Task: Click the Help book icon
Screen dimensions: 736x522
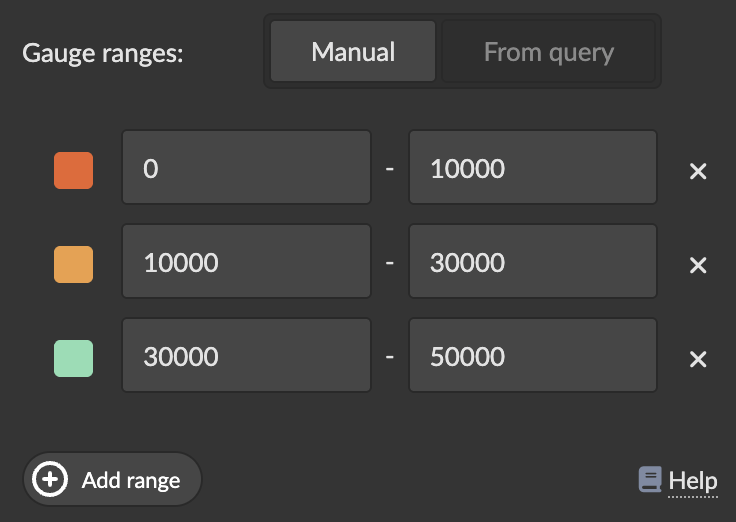Action: (x=650, y=480)
